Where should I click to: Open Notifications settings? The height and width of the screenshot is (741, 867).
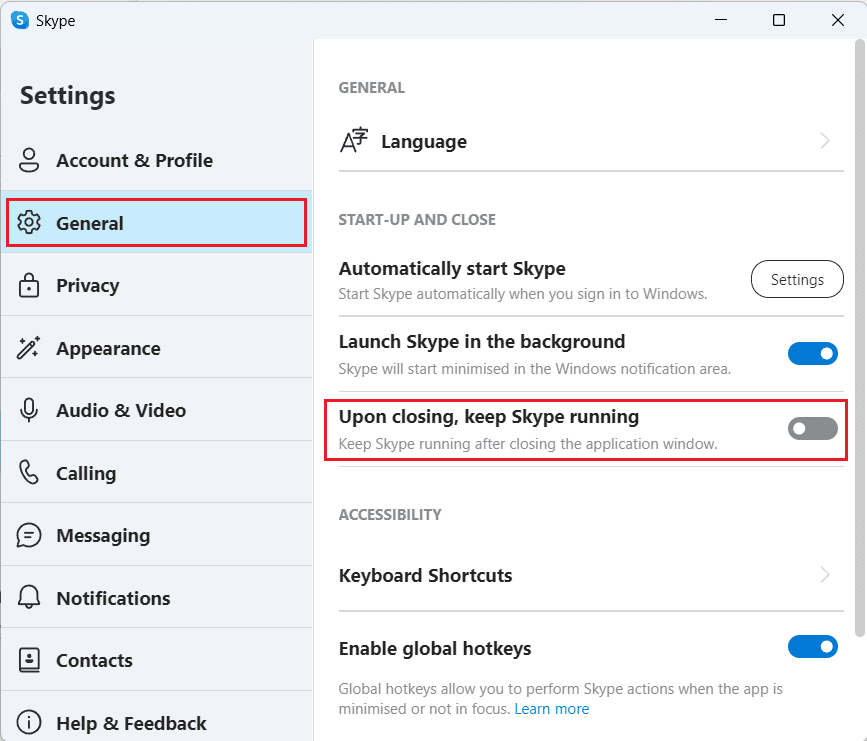(157, 598)
